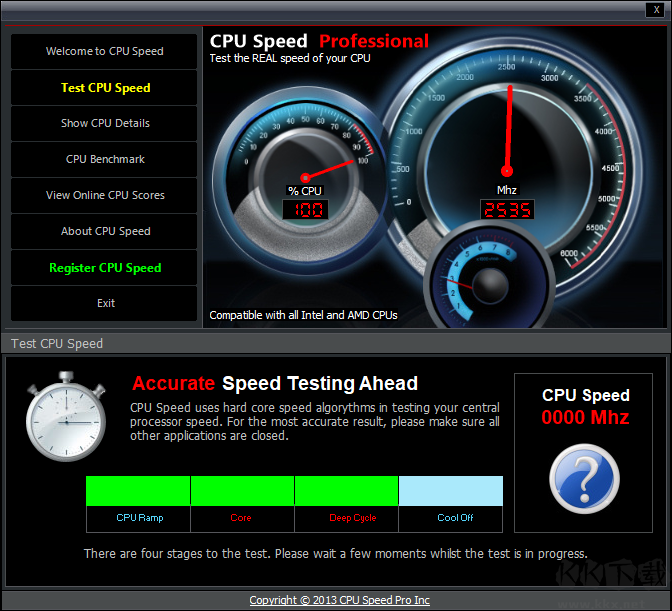The image size is (672, 611).
Task: Click the Core green progress segment
Action: point(242,491)
